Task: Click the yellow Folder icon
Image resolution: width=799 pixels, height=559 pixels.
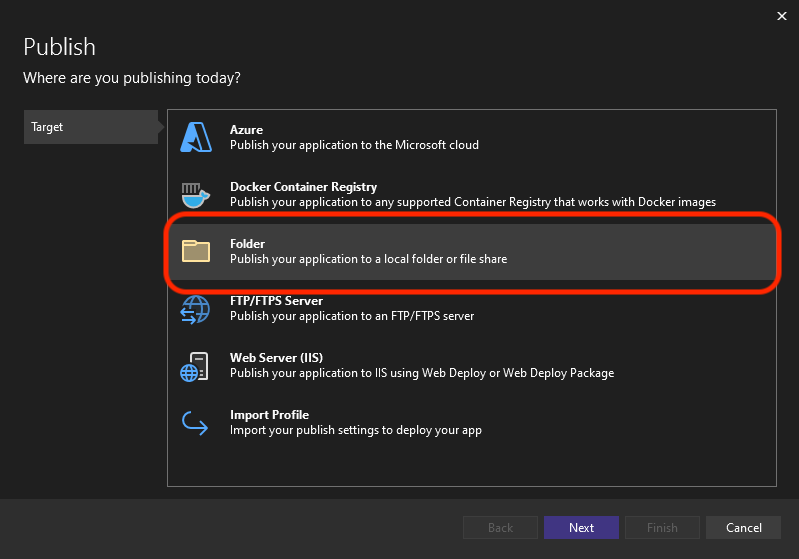Action: [196, 251]
